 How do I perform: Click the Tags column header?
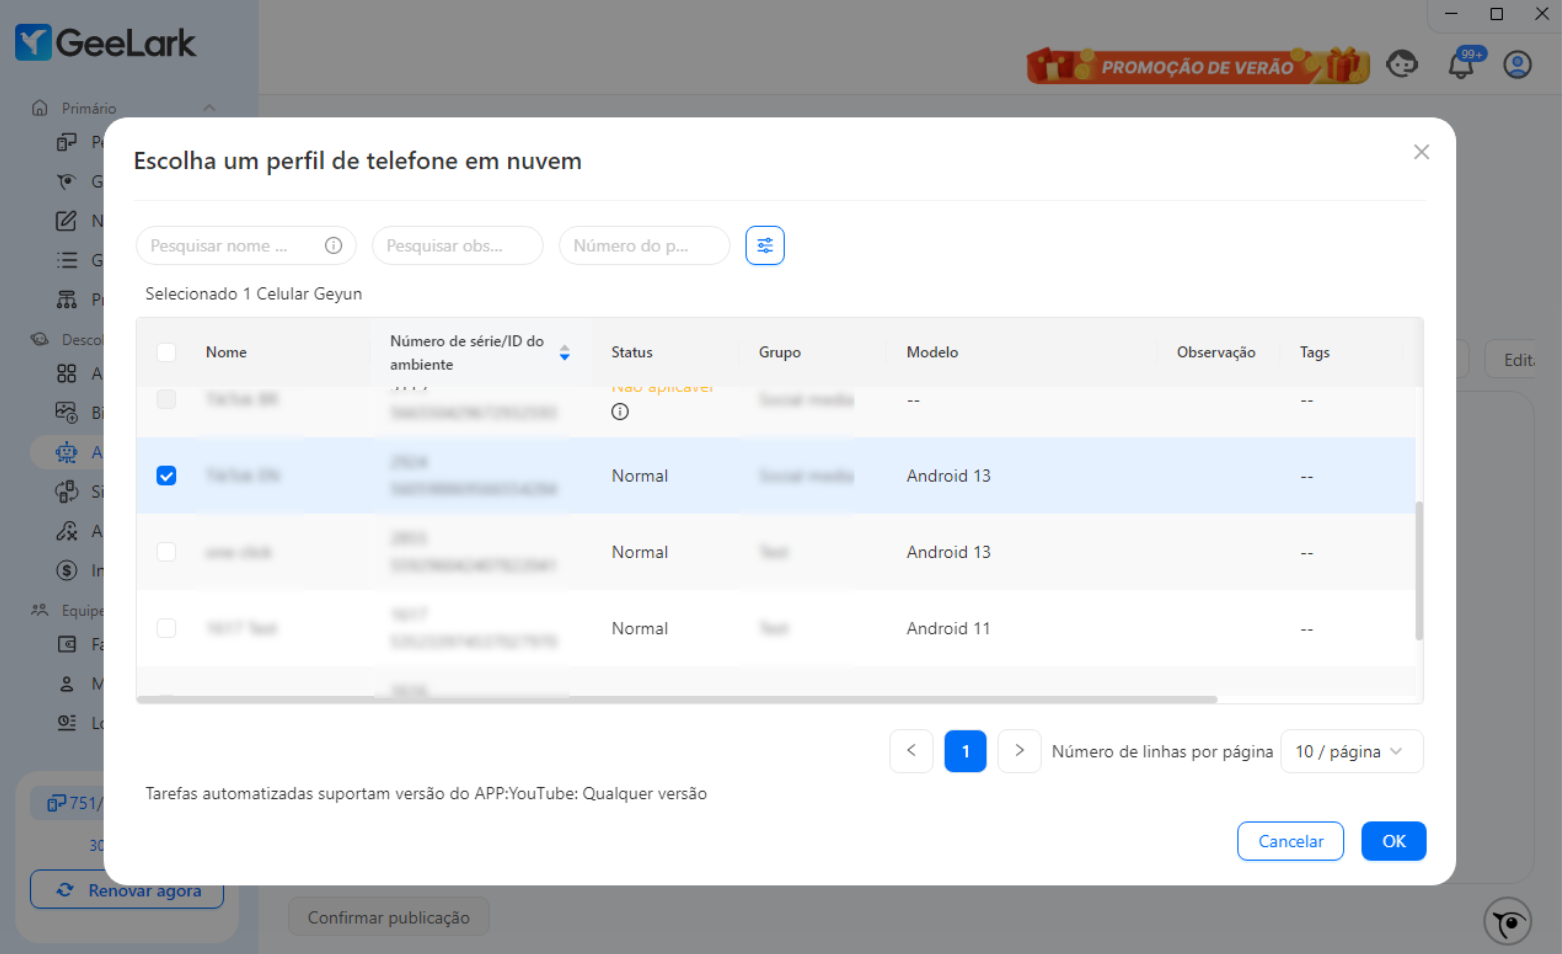[1315, 352]
